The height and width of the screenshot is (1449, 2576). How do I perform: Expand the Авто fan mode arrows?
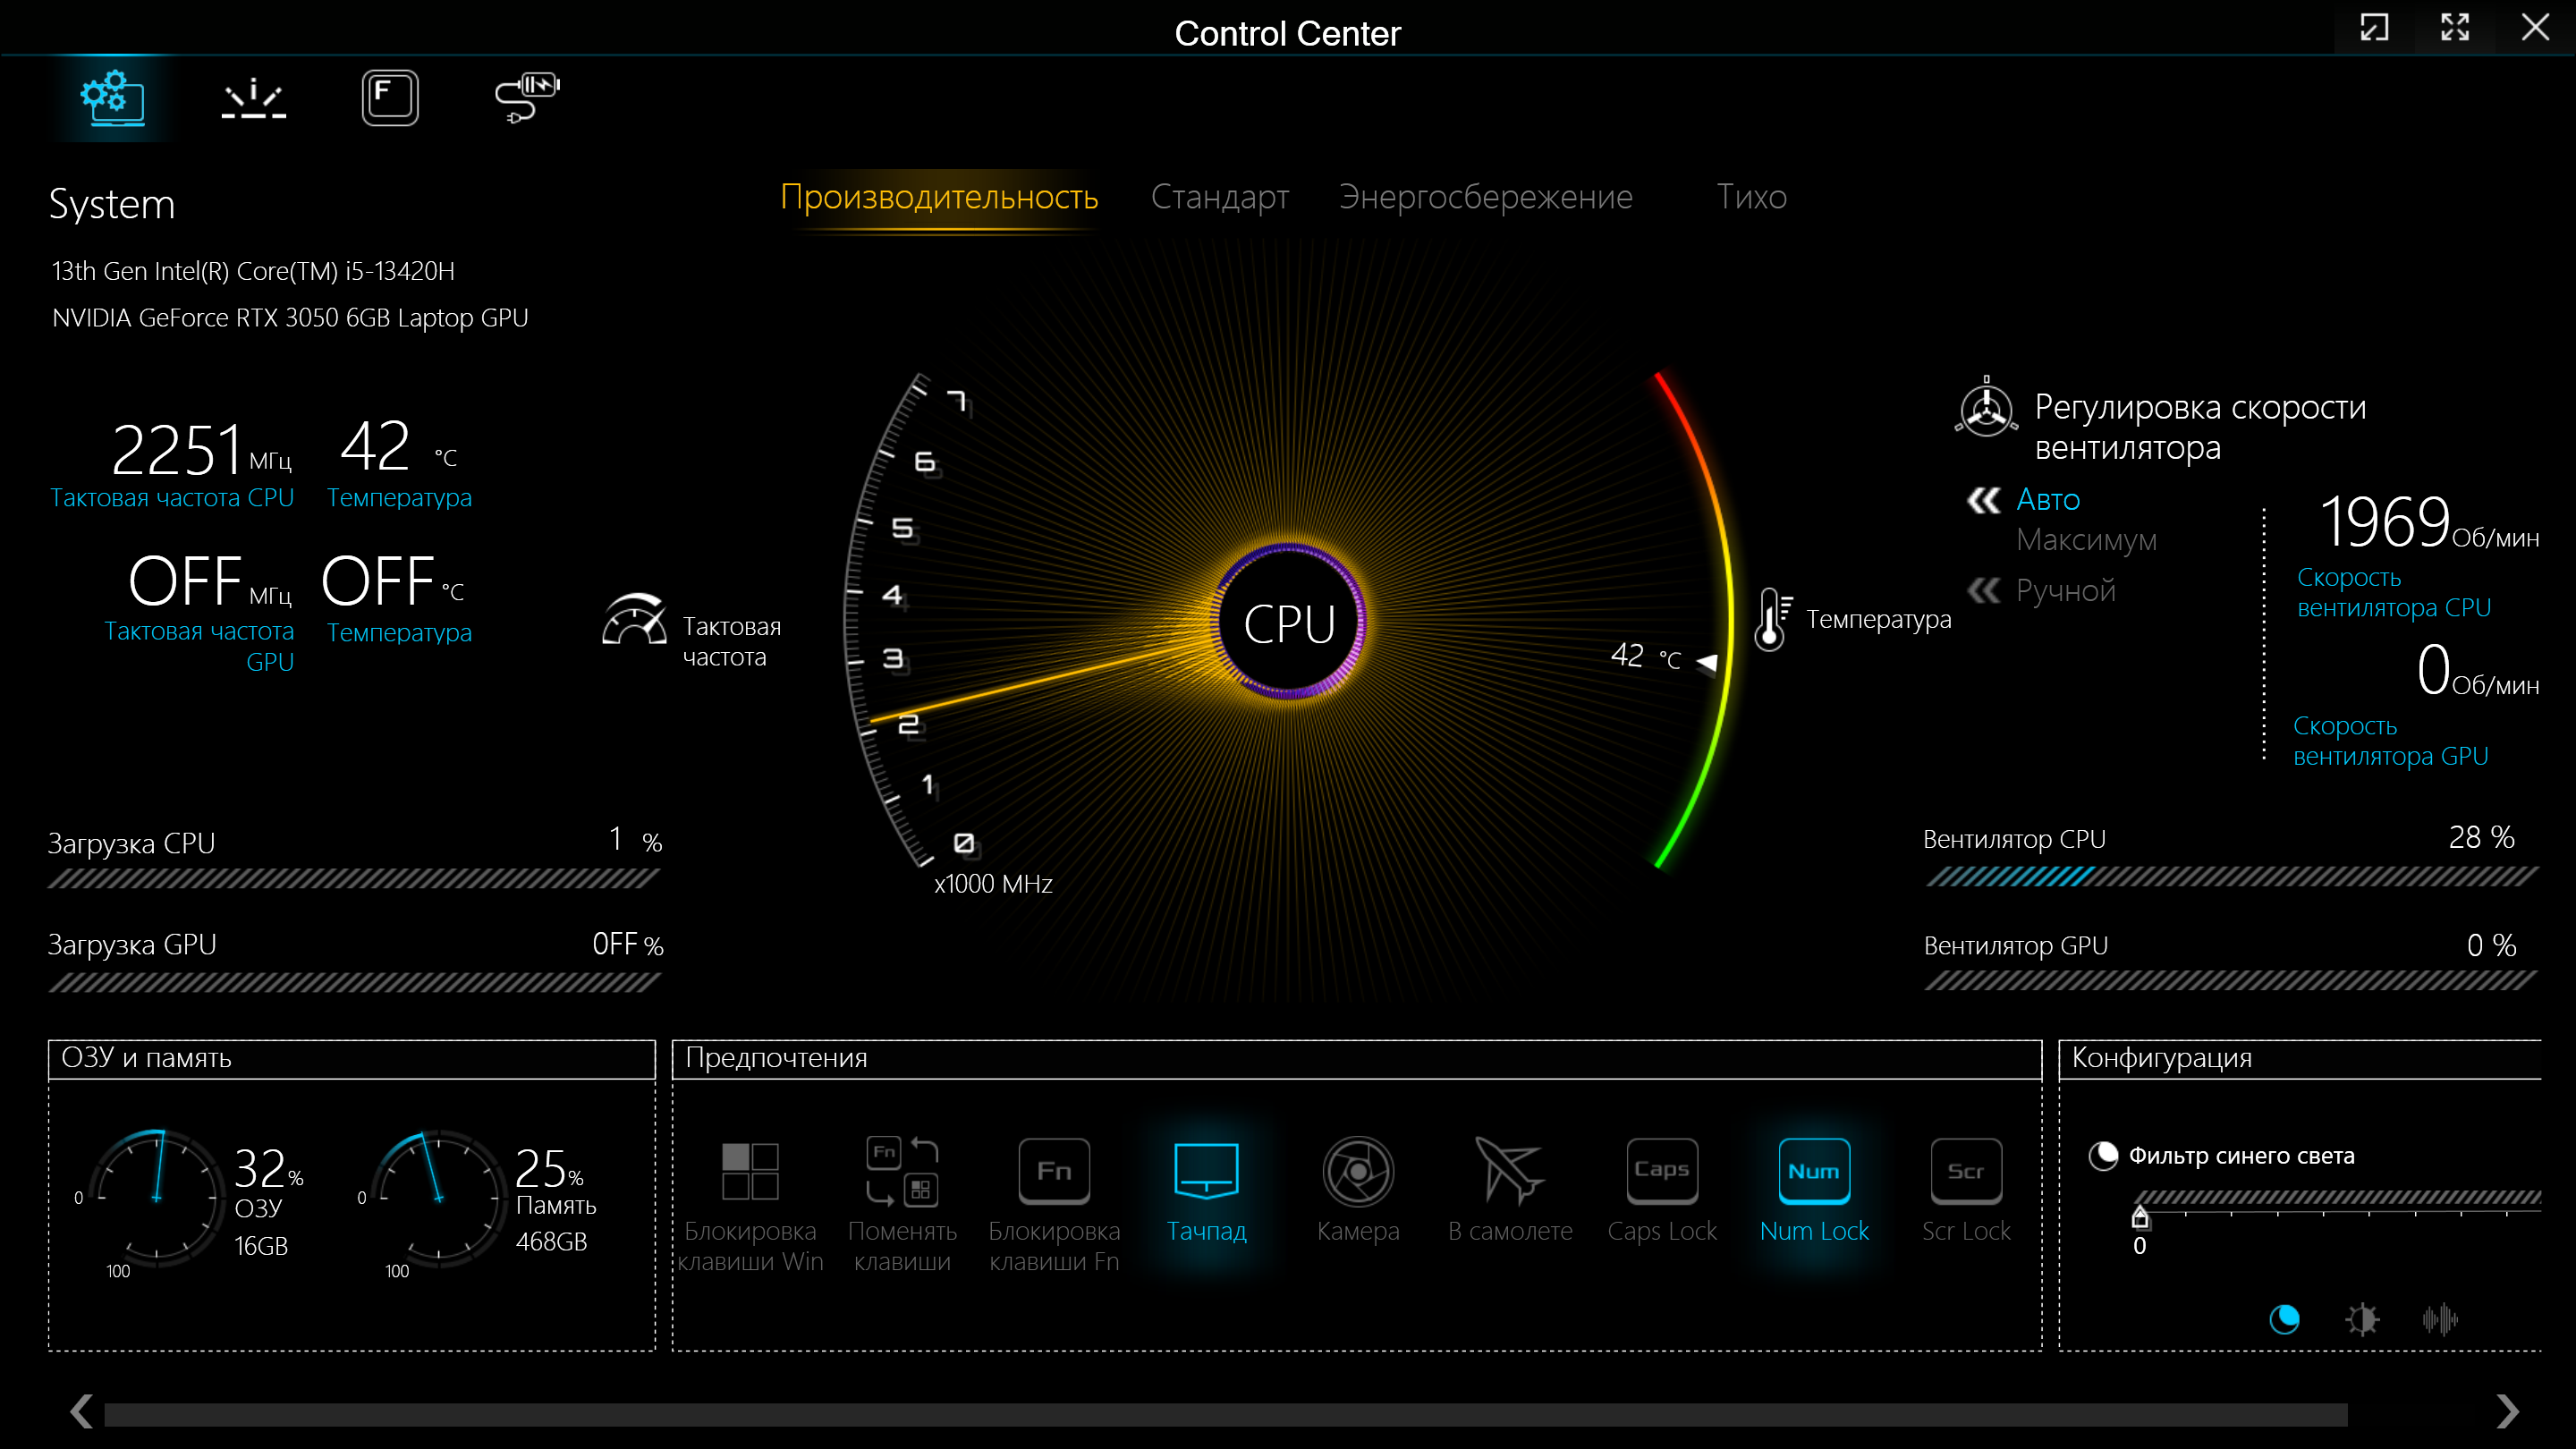pos(1984,499)
